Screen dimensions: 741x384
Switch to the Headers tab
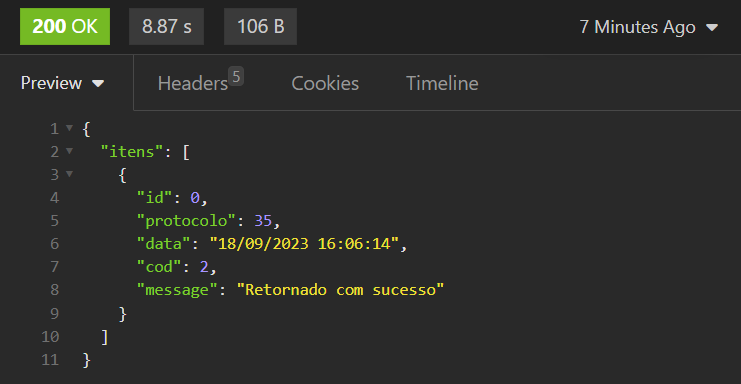pyautogui.click(x=200, y=82)
